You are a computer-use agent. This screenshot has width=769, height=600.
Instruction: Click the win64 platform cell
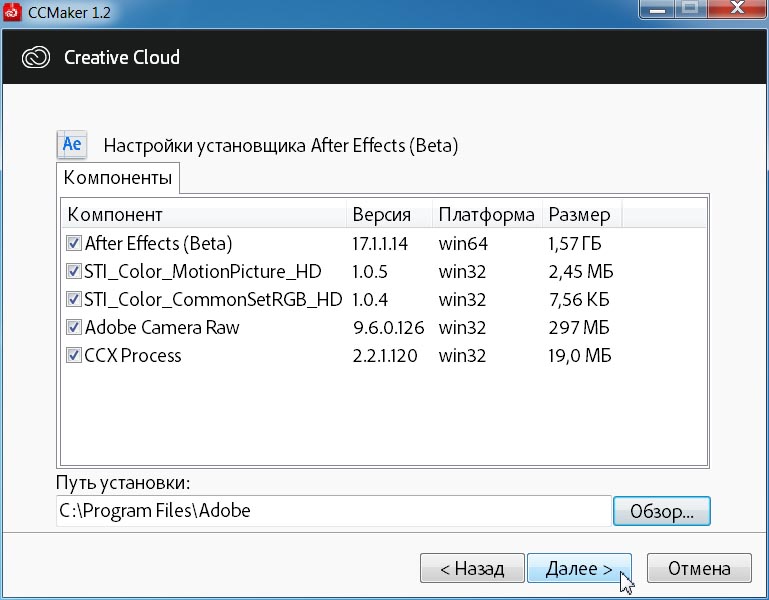(463, 244)
